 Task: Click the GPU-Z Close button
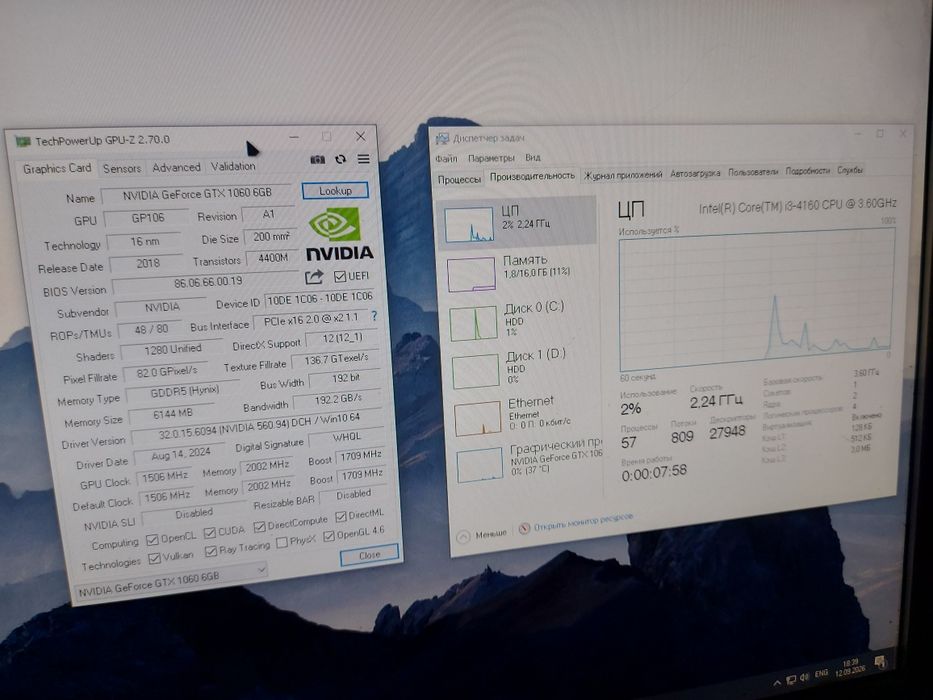(369, 555)
